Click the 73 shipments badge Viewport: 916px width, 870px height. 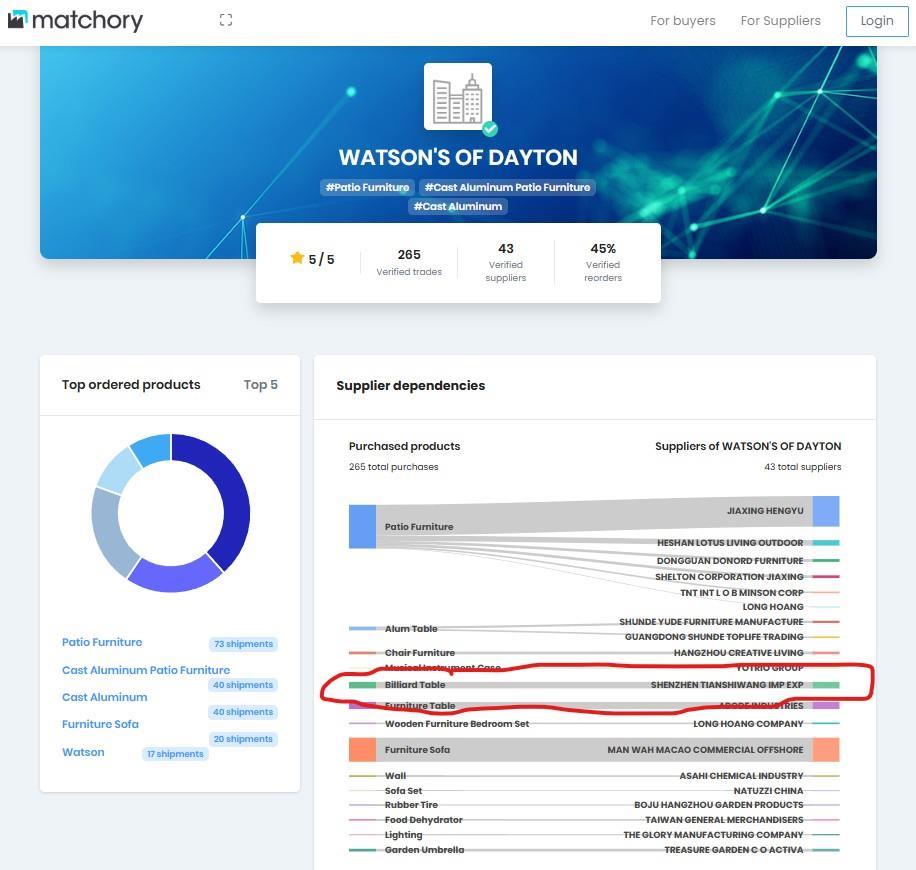pyautogui.click(x=243, y=644)
